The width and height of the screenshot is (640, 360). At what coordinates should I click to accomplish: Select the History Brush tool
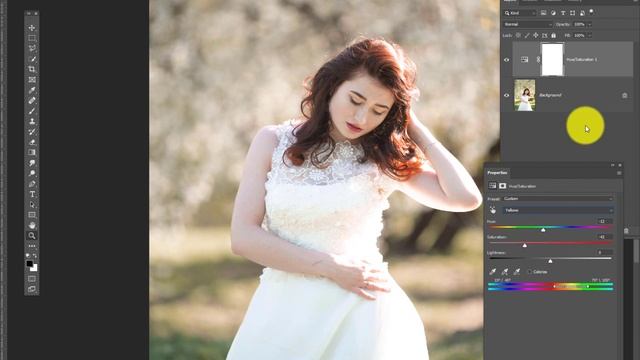pyautogui.click(x=32, y=132)
